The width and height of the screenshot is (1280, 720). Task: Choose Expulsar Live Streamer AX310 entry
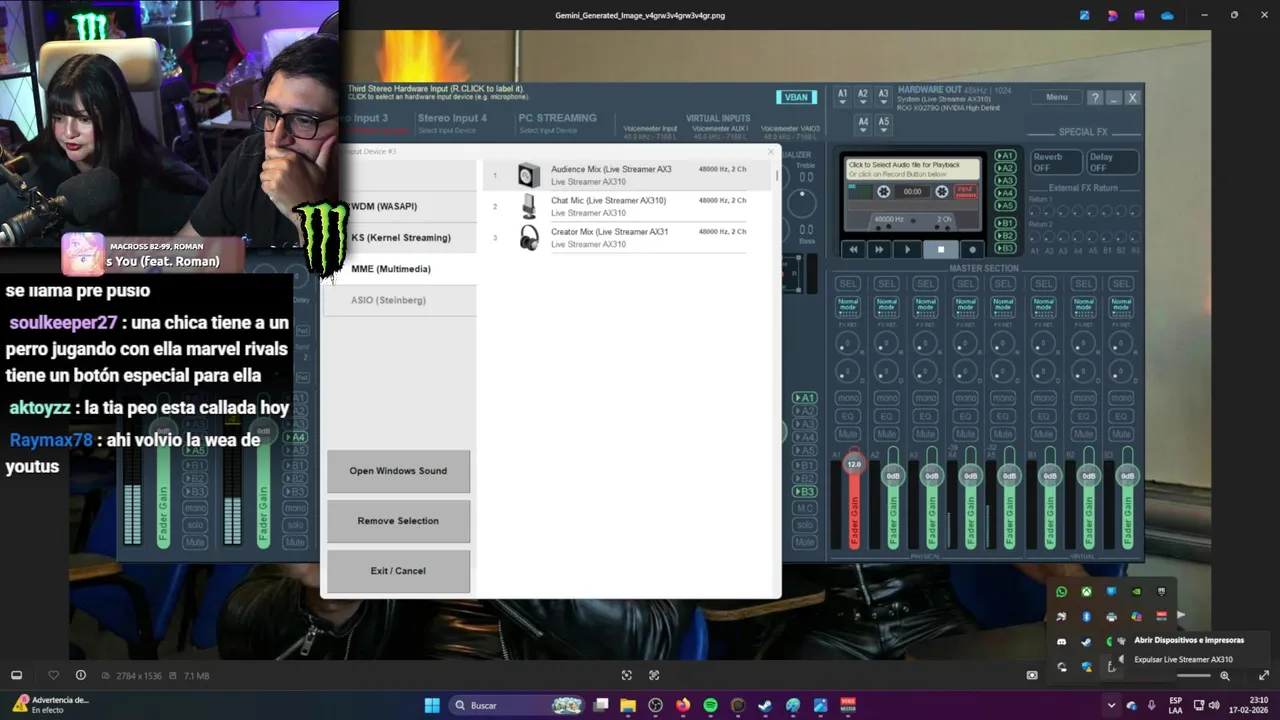(x=1183, y=660)
